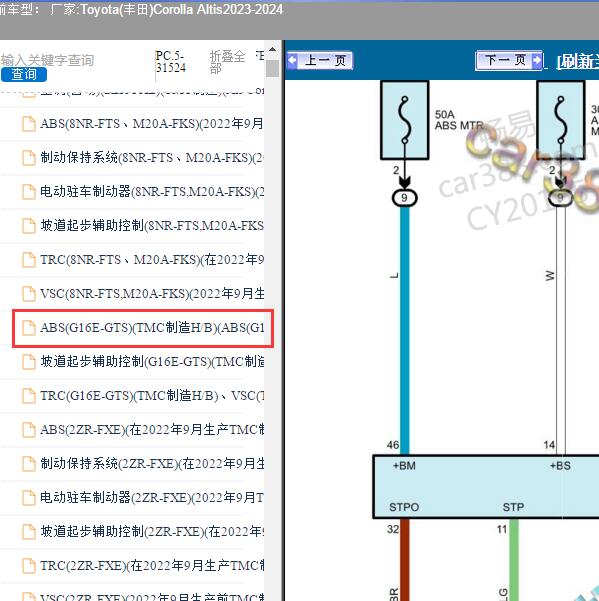Image resolution: width=599 pixels, height=601 pixels.
Task: Open VSC(8NR-FTS,M20A-FKS) entry
Action: pyautogui.click(x=152, y=294)
